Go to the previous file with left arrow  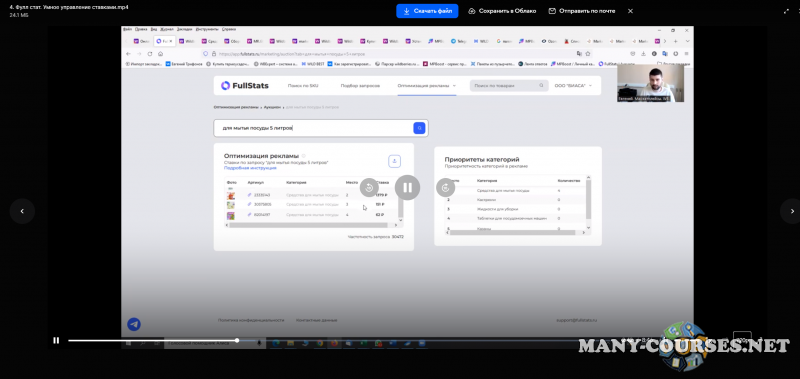click(x=22, y=211)
